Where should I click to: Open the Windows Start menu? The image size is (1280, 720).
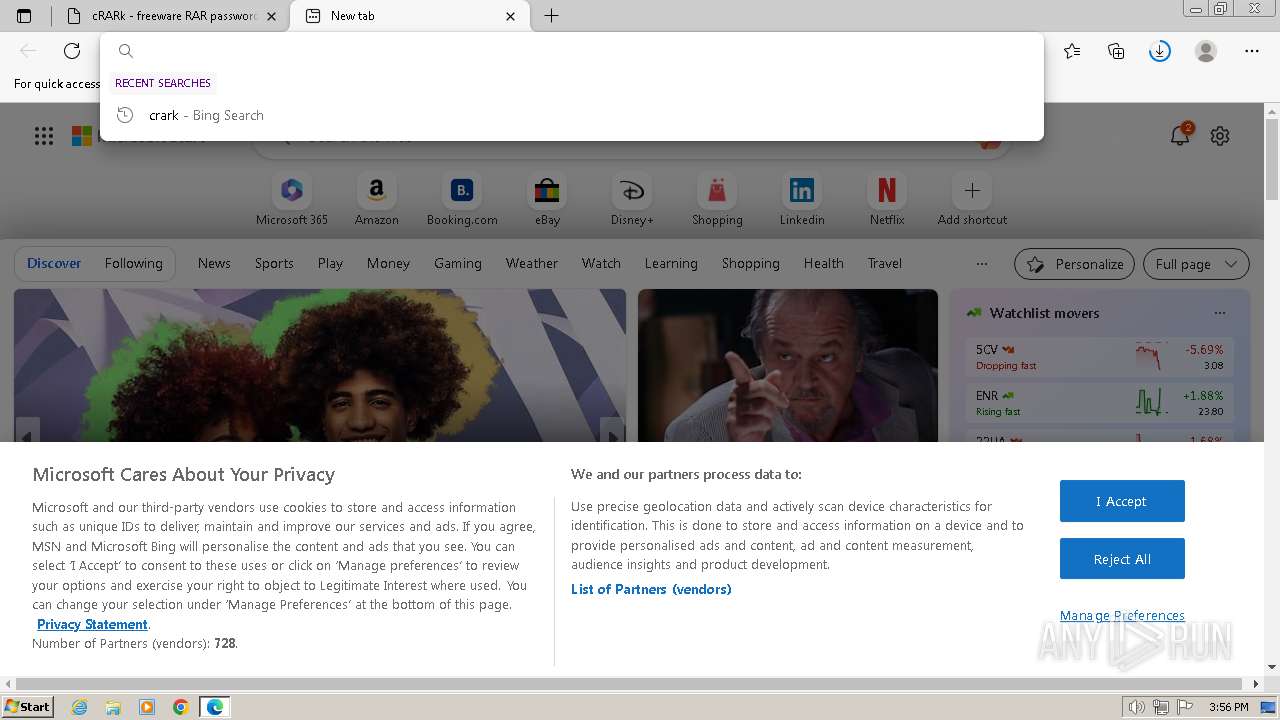click(x=28, y=706)
